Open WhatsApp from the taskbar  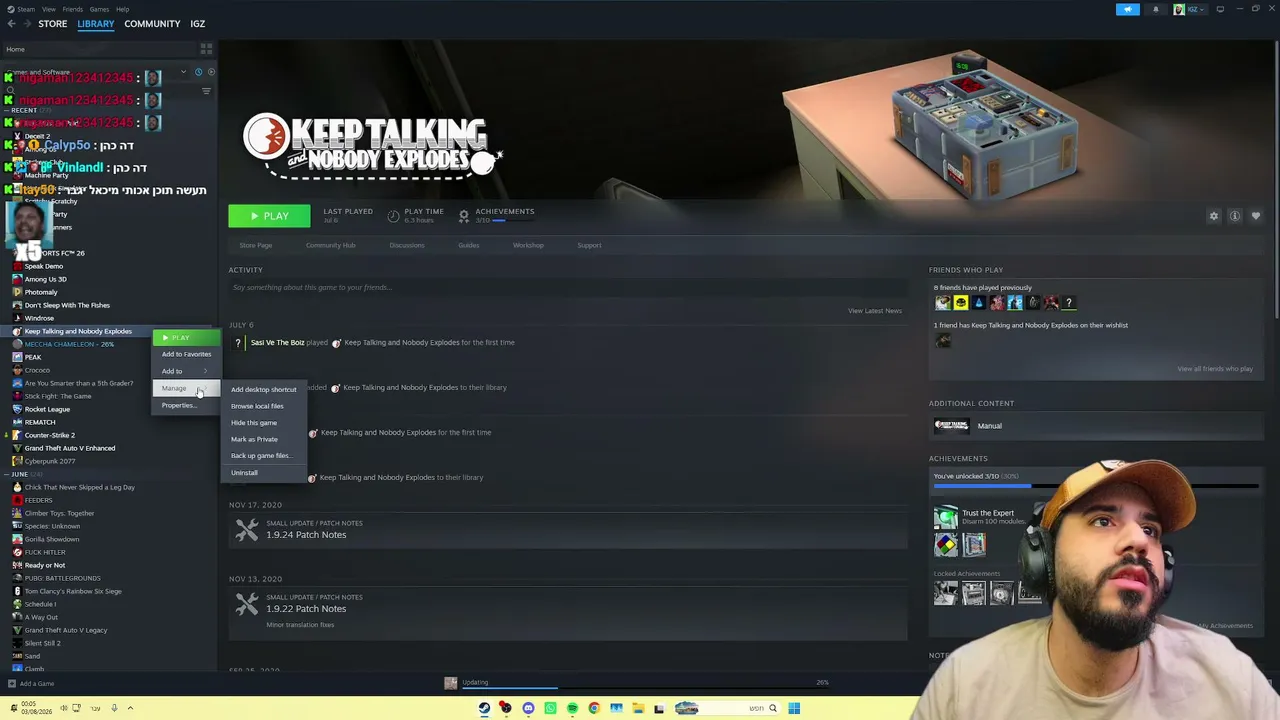[x=550, y=708]
